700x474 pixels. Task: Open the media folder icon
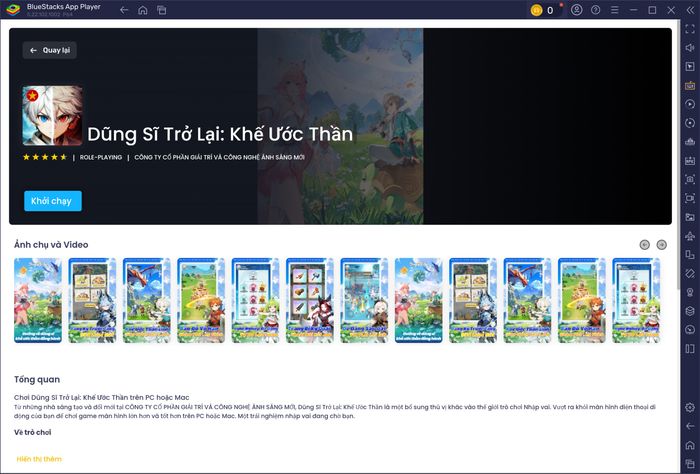coord(690,217)
